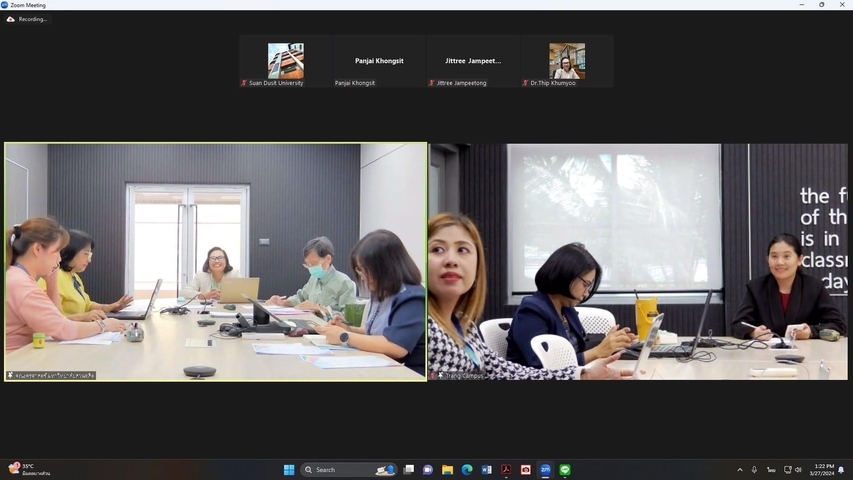Screen dimensions: 853x480
Task: Open Zoom app from the taskbar
Action: [545, 470]
